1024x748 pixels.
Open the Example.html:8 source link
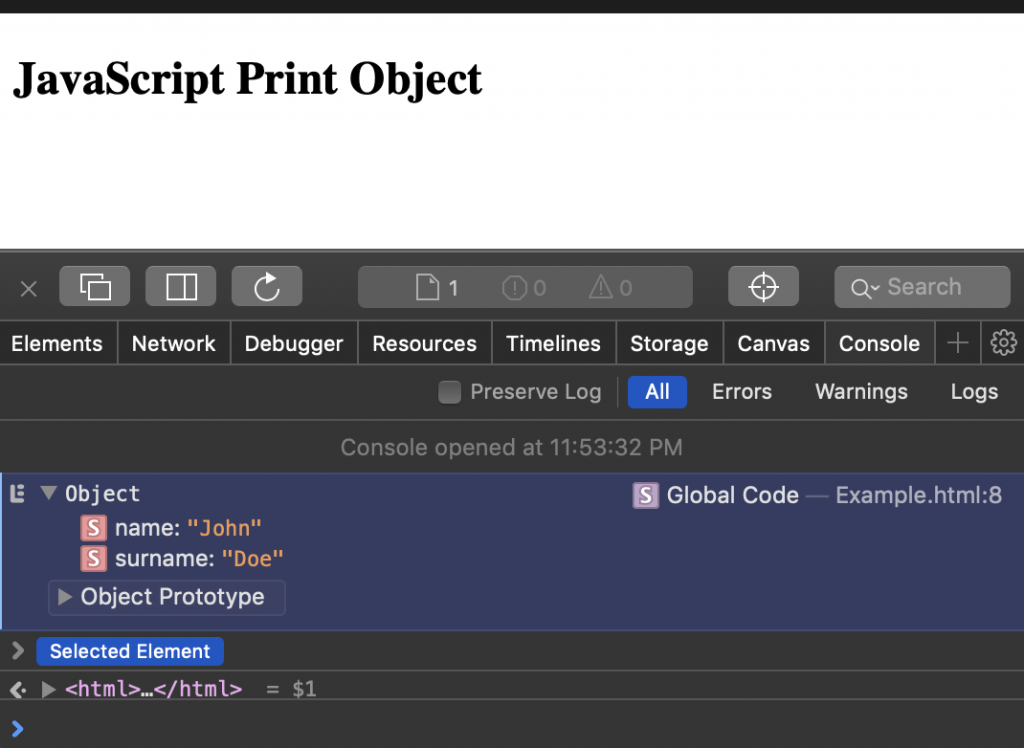(x=918, y=494)
